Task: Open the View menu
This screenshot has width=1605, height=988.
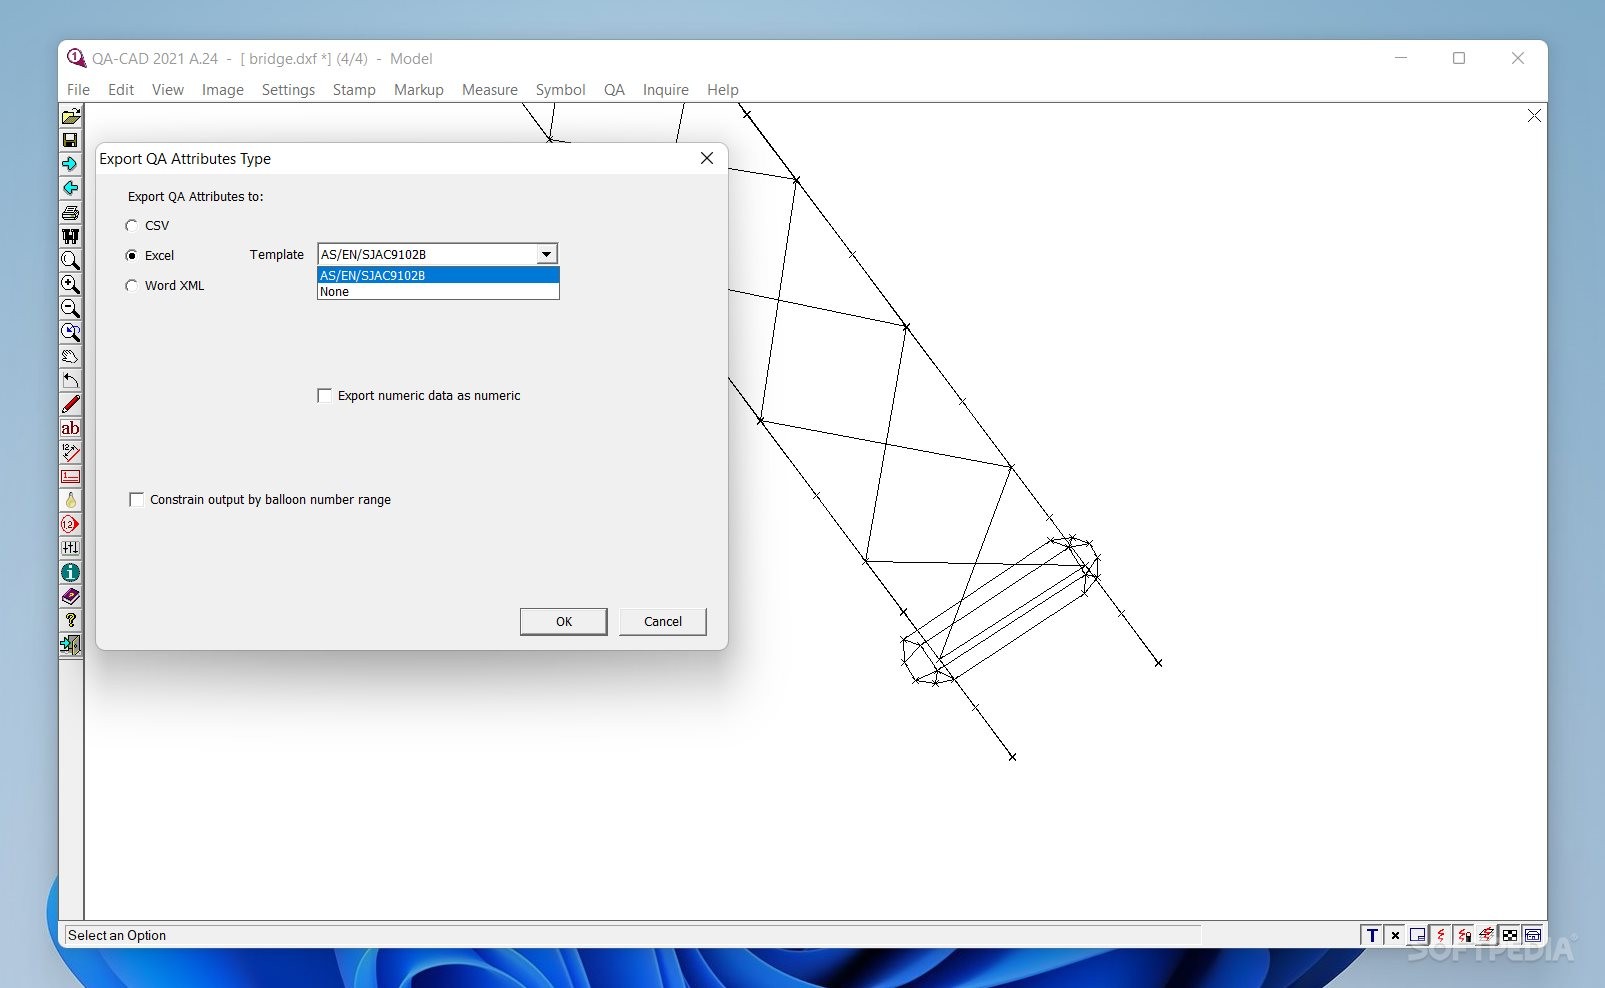Action: point(168,90)
